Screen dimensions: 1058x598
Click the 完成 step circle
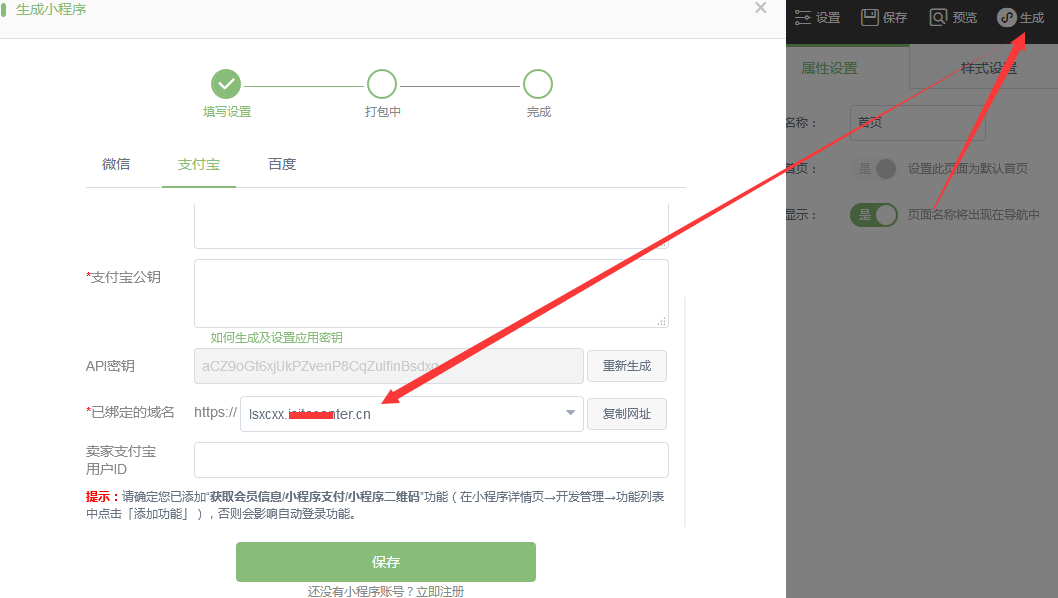pyautogui.click(x=538, y=84)
